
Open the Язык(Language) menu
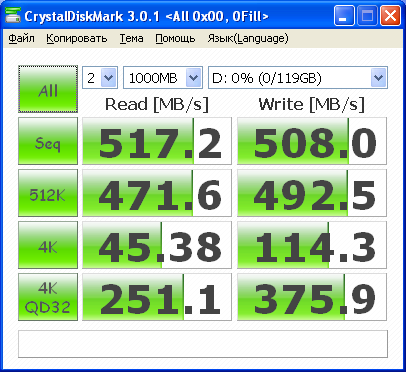point(248,38)
